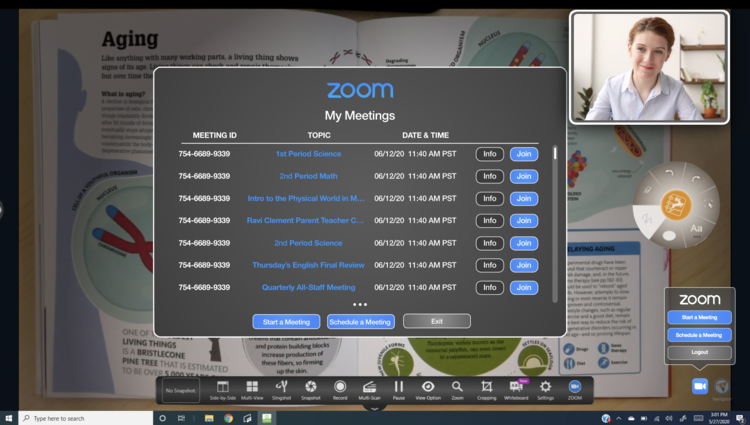Open the Quarterly All-Staff Meeting topic link

(309, 287)
